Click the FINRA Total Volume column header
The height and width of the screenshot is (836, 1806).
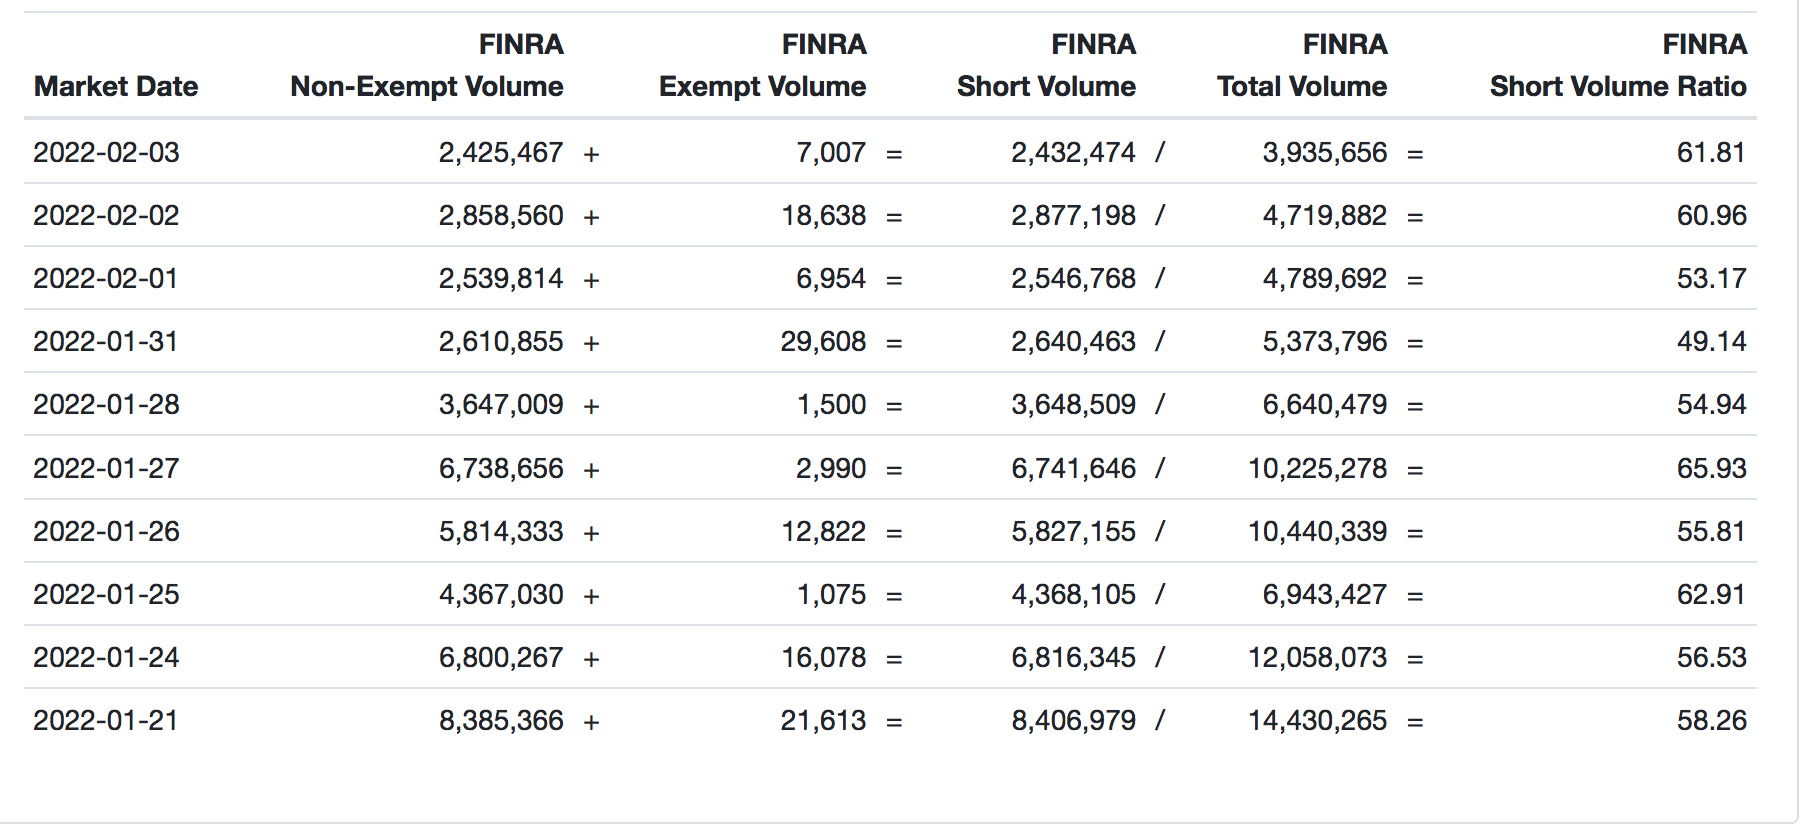tap(1302, 66)
